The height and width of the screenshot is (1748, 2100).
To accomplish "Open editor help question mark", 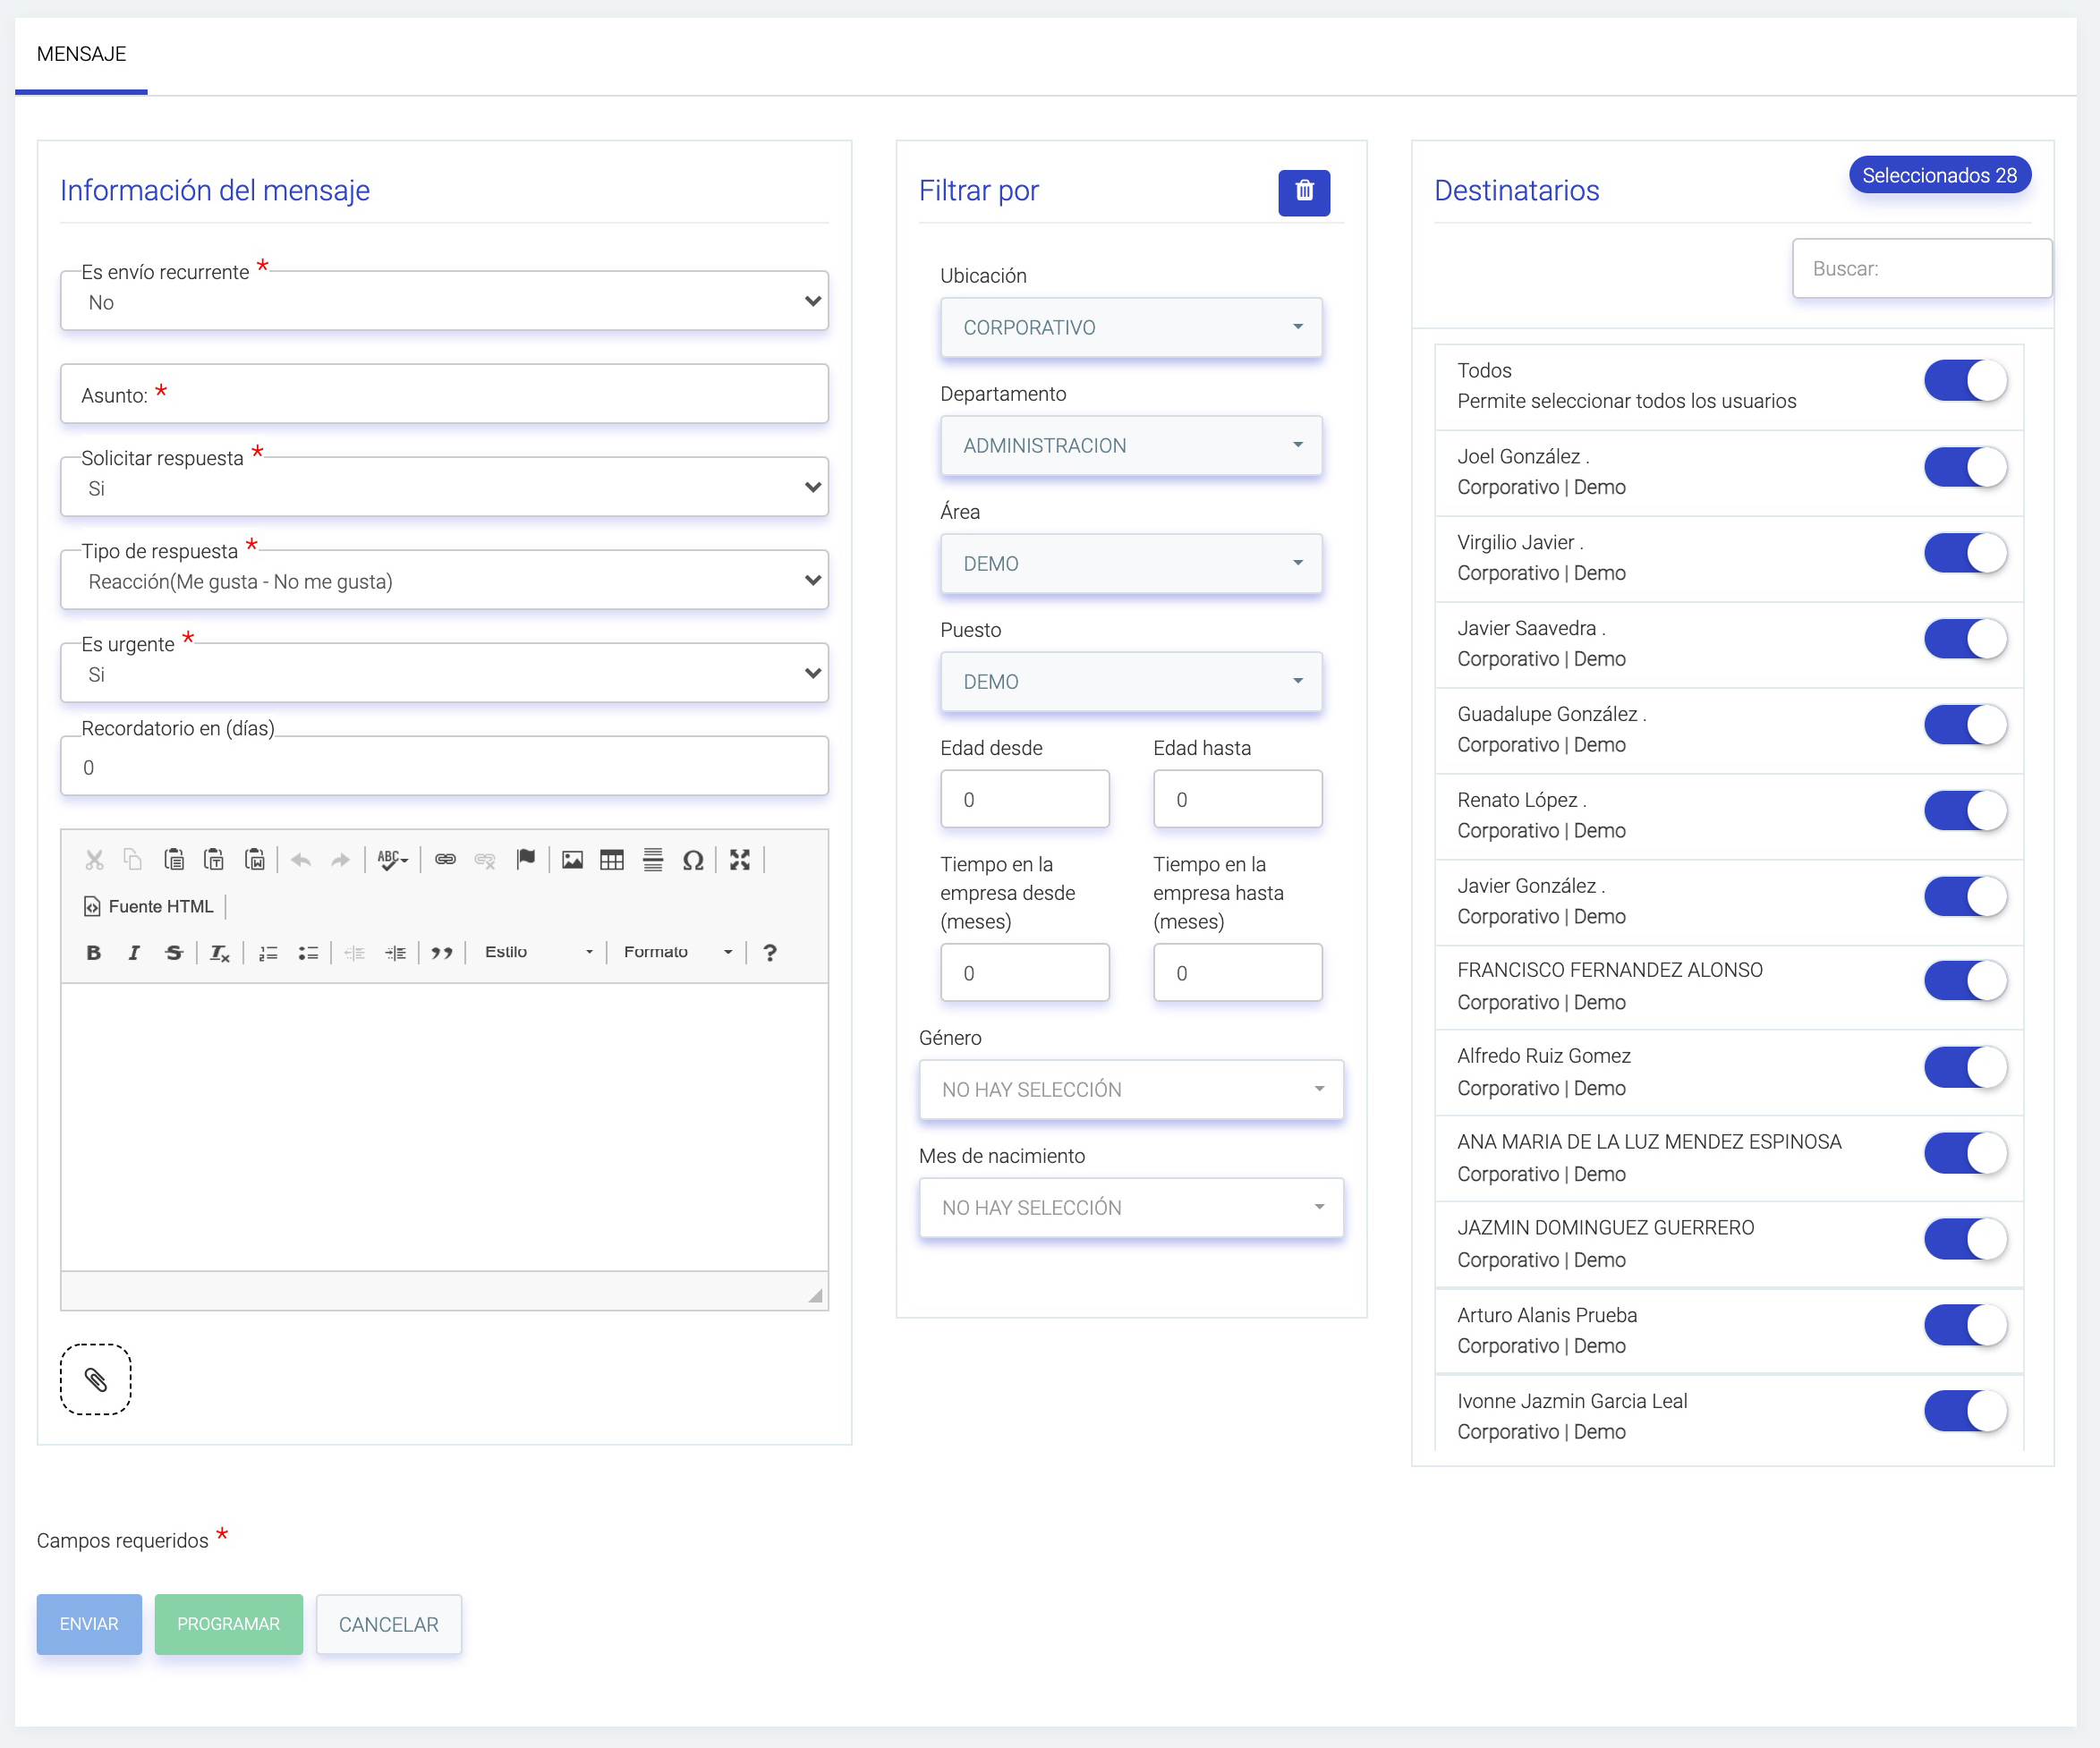I will (770, 953).
